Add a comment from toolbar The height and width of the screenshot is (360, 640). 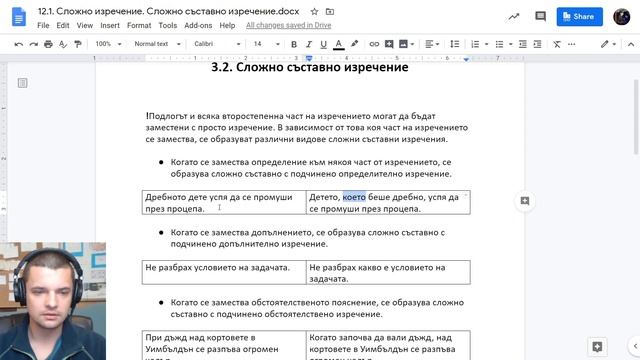pyautogui.click(x=389, y=44)
